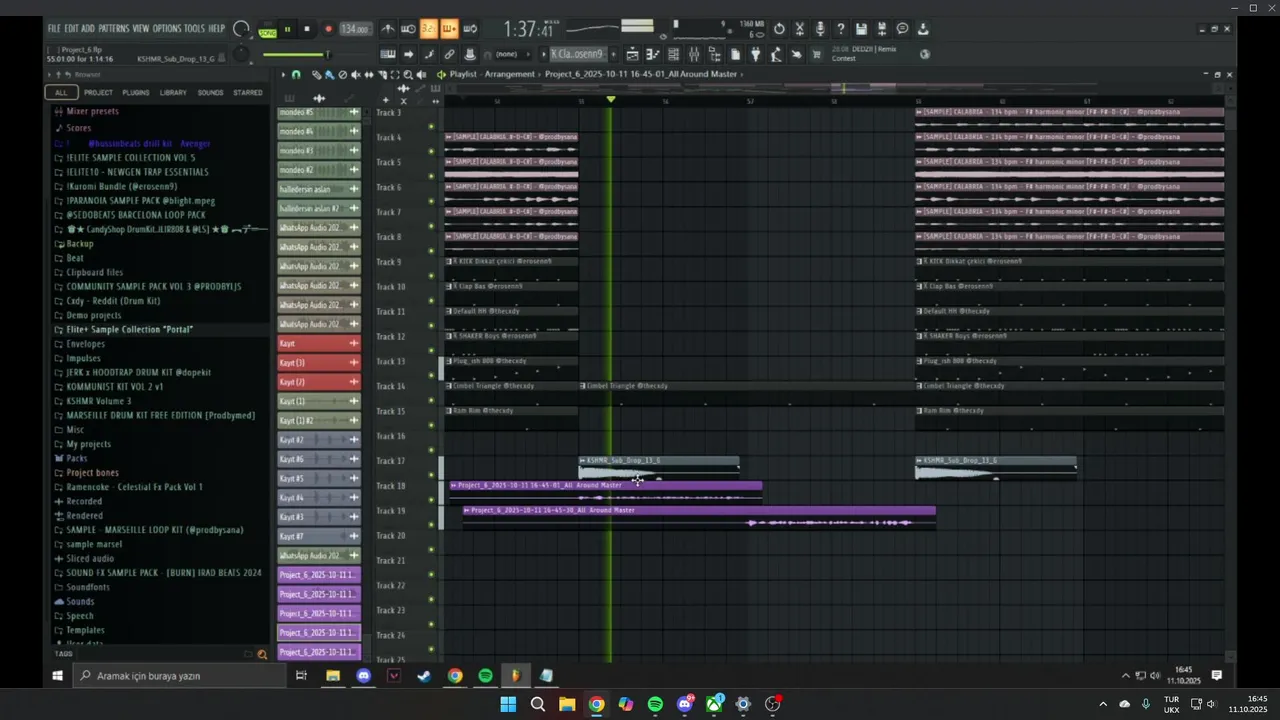
Task: Open the help question mark icon
Action: (841, 29)
